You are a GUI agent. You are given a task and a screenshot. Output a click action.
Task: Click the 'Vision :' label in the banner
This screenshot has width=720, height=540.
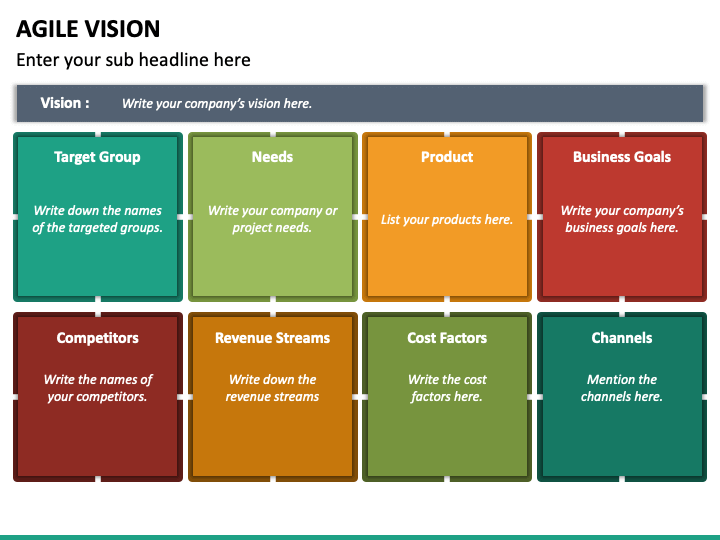click(65, 103)
